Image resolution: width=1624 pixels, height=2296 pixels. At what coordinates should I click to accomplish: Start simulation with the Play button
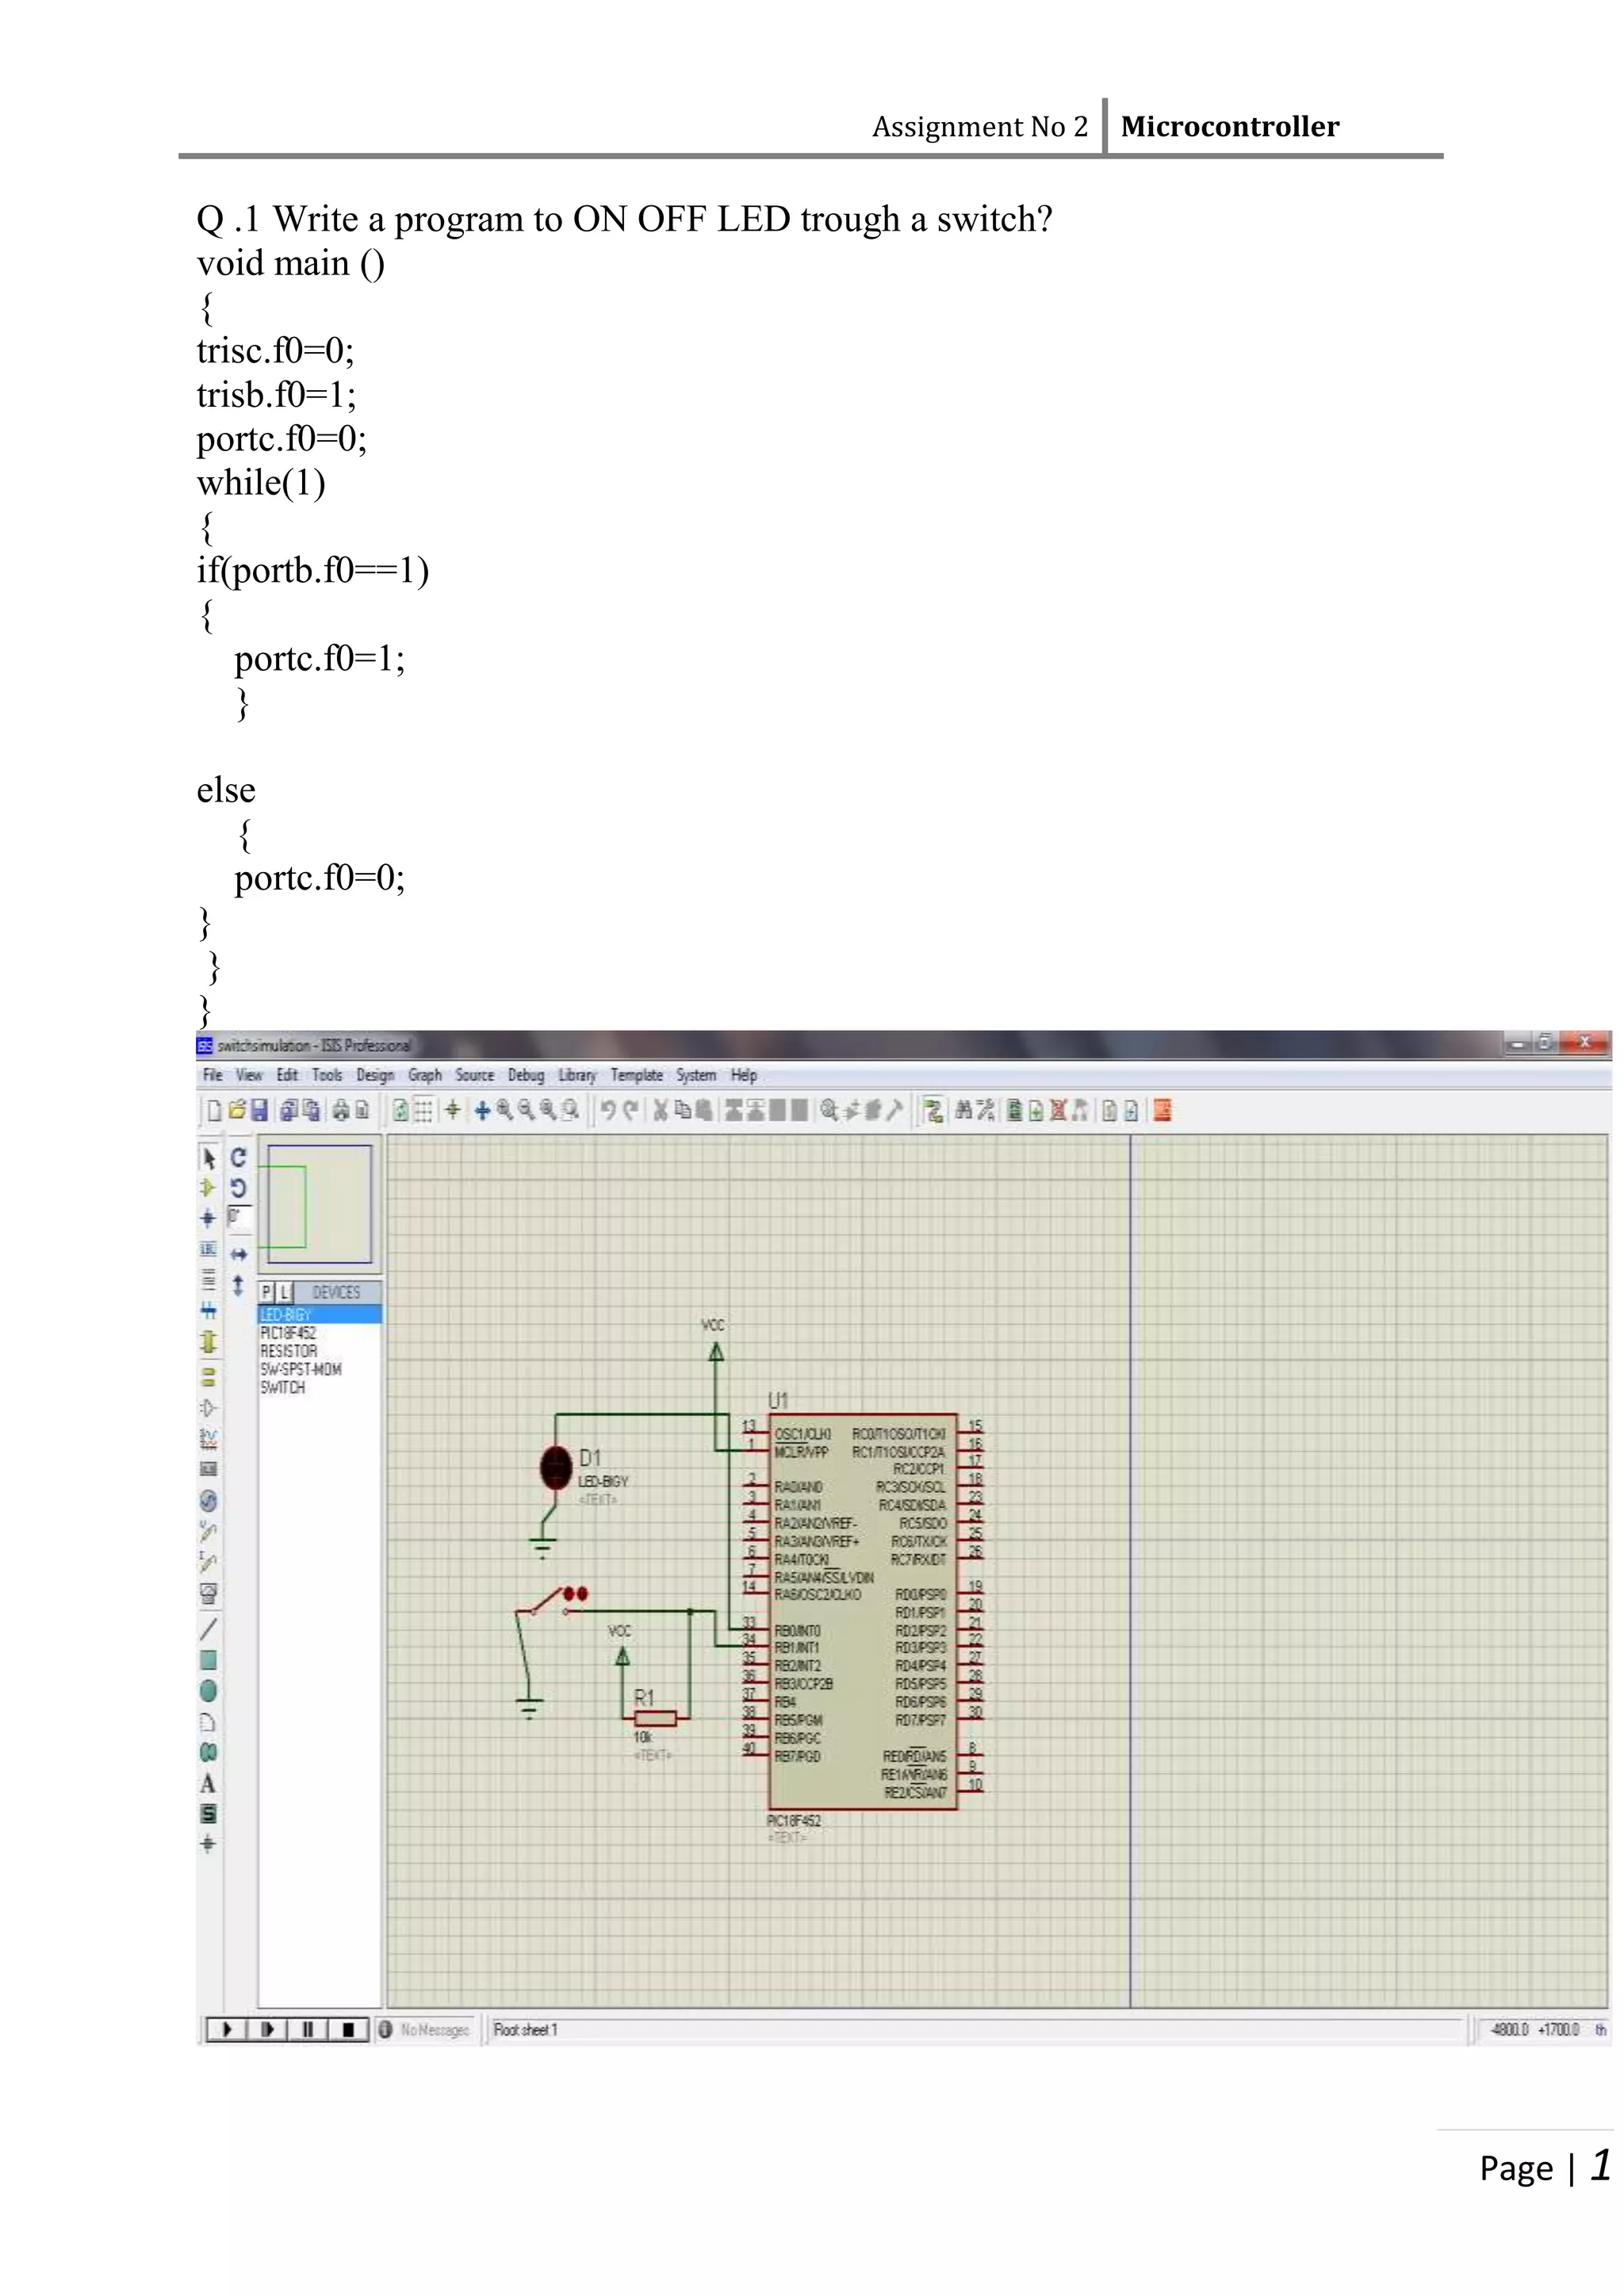tap(227, 2029)
